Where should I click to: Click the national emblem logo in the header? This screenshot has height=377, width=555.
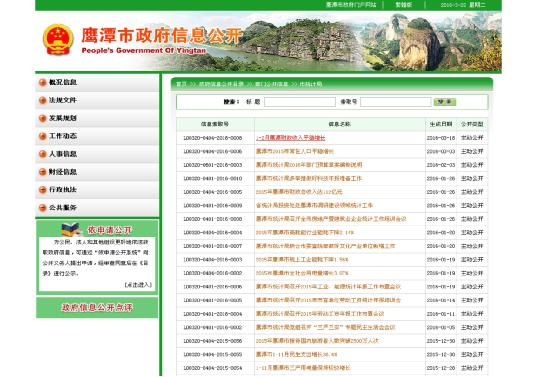click(x=58, y=39)
